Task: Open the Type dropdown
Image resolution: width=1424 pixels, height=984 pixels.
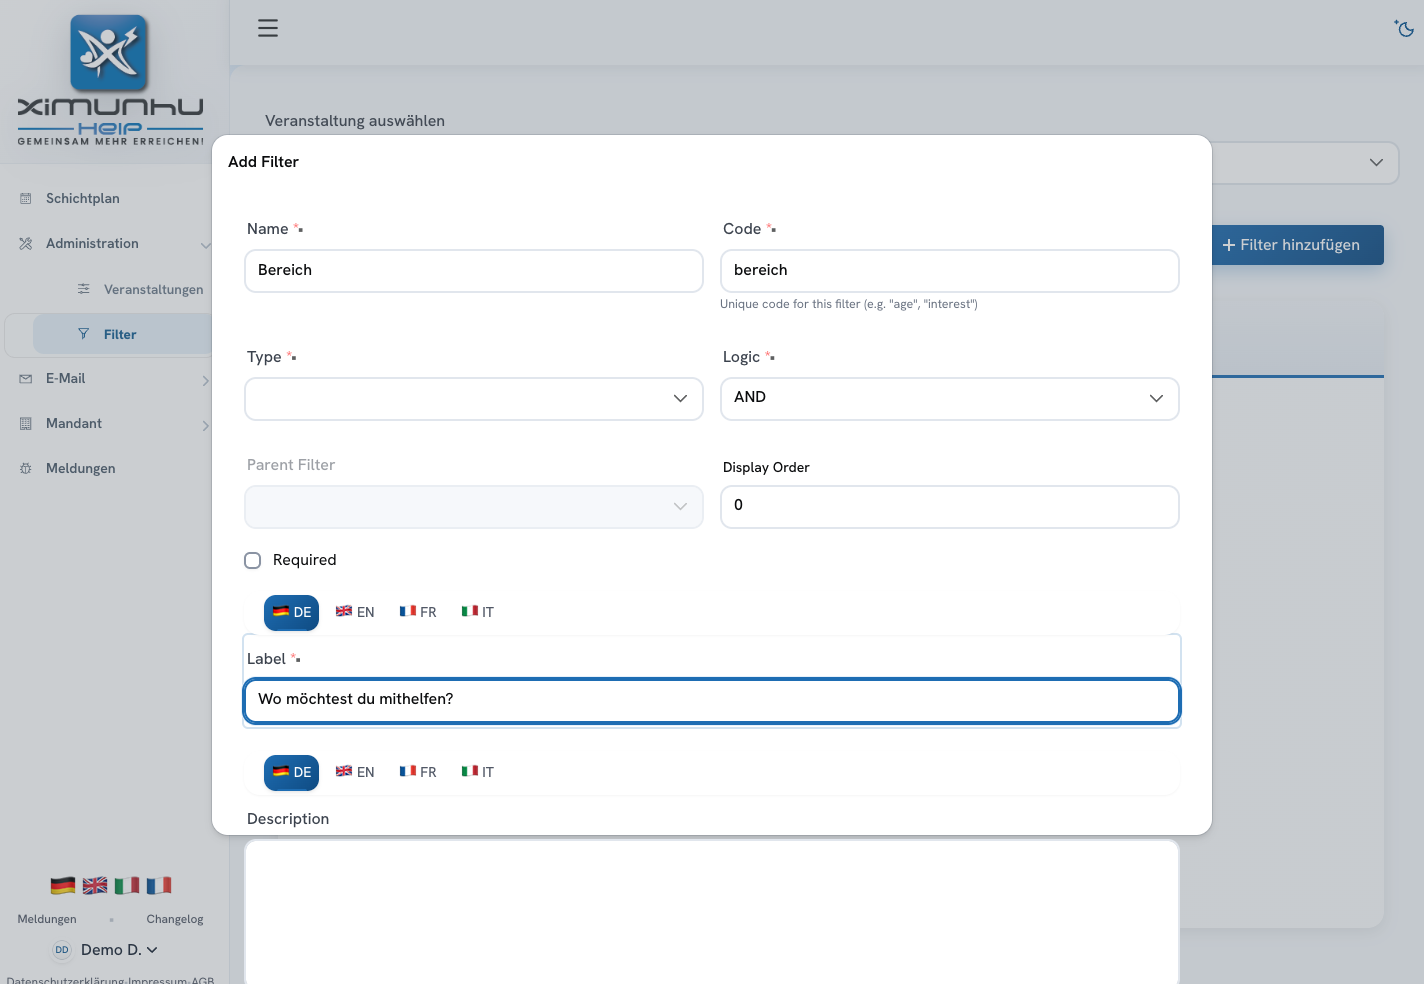Action: (x=474, y=399)
